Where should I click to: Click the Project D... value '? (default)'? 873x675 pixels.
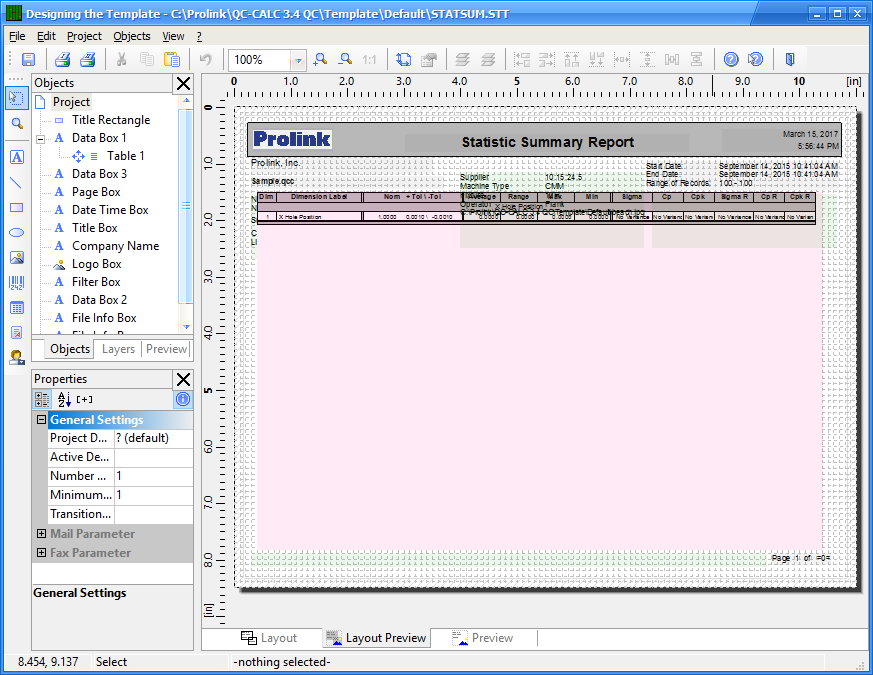click(x=154, y=438)
